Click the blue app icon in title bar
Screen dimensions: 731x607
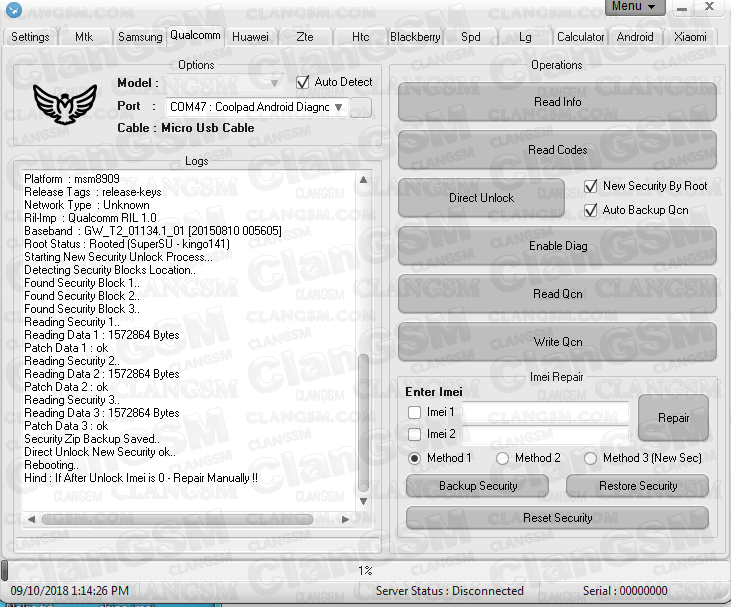[14, 9]
